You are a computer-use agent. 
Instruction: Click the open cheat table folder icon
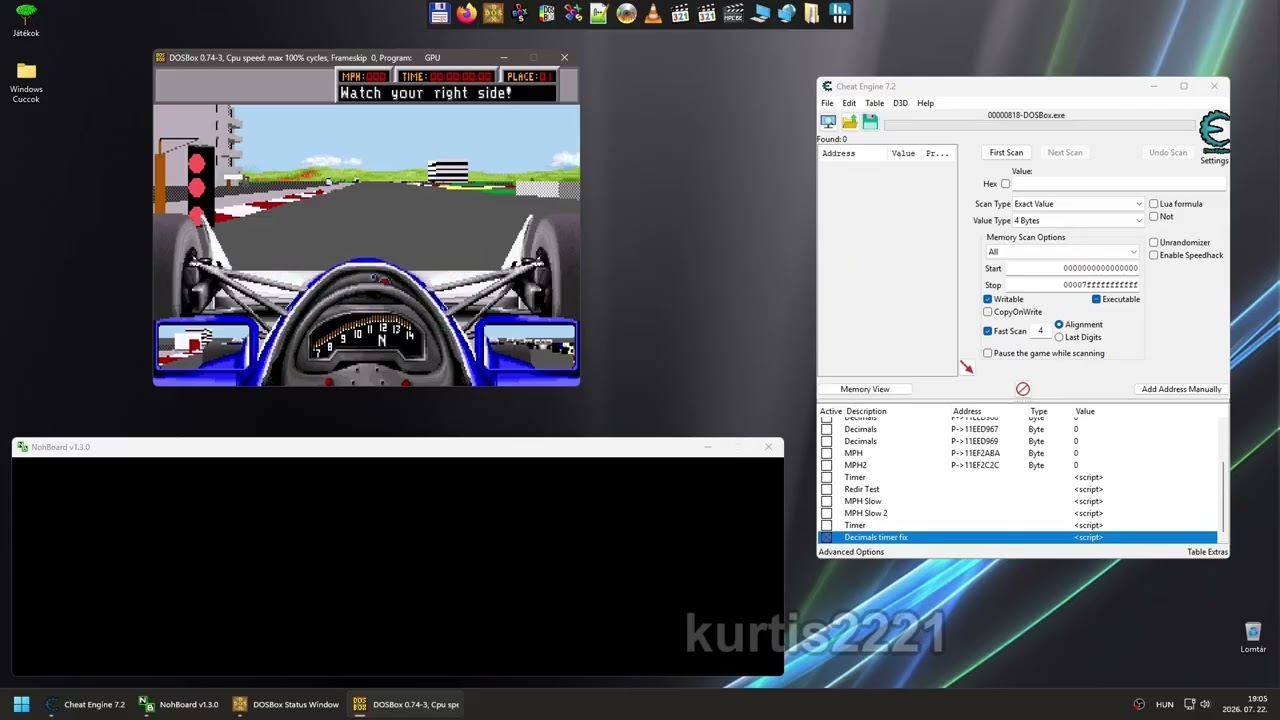(849, 122)
